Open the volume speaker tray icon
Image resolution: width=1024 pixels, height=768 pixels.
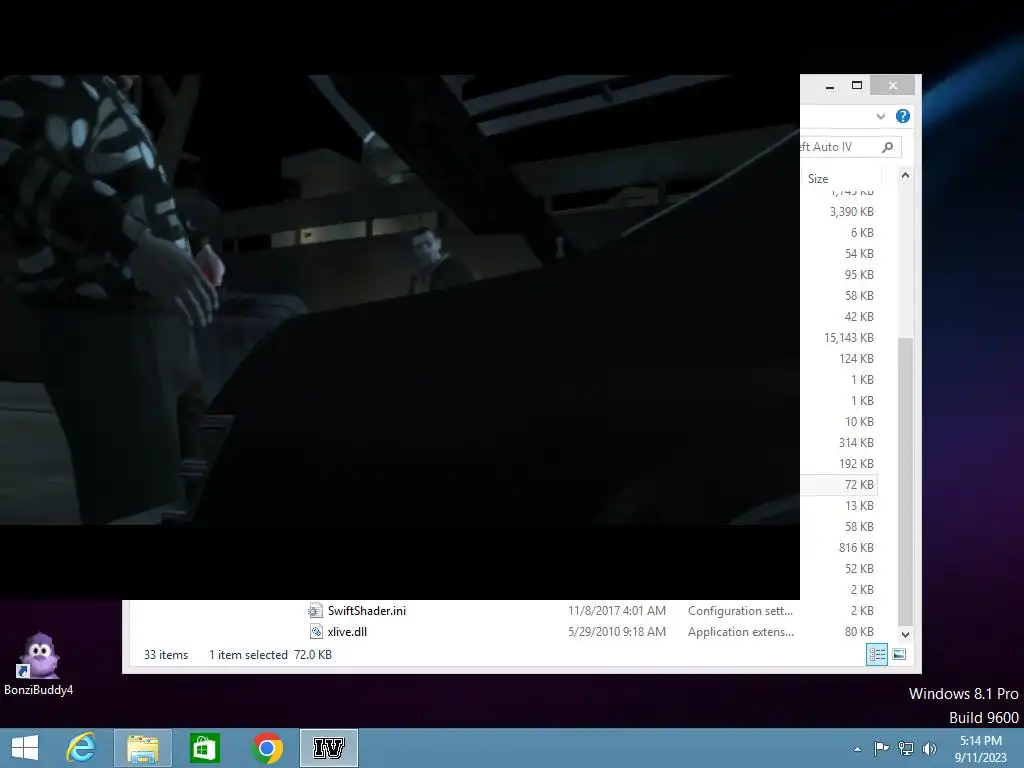[x=929, y=748]
